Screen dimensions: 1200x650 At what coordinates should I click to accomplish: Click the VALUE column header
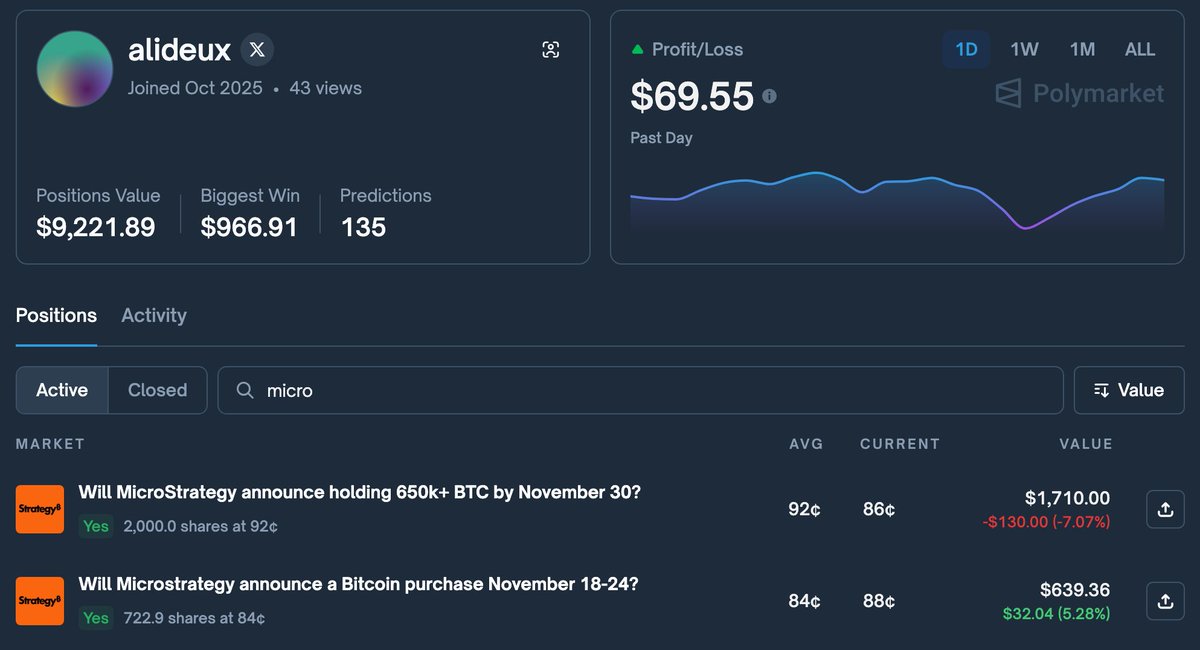pyautogui.click(x=1087, y=444)
